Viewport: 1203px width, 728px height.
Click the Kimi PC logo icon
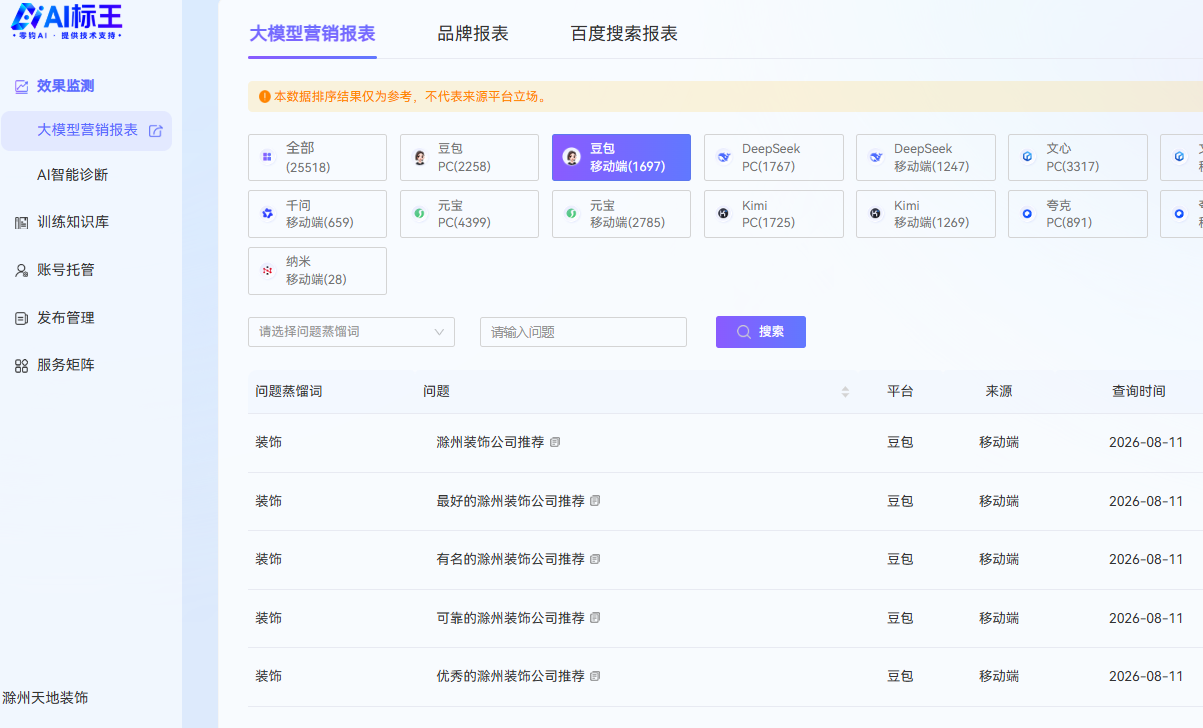(x=724, y=214)
